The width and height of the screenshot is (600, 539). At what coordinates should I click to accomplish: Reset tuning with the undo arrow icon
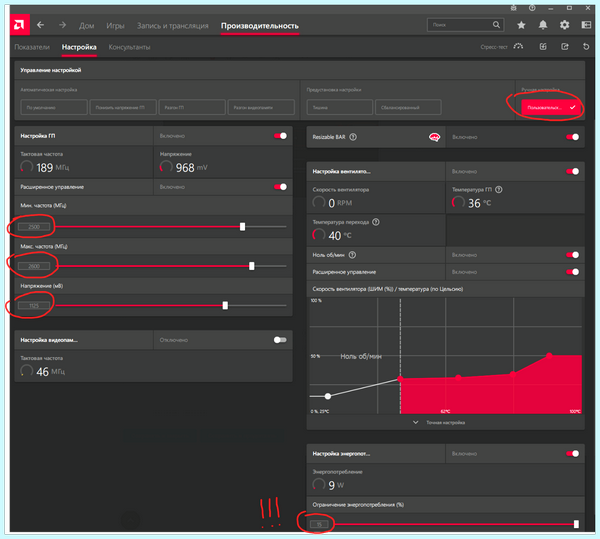pos(586,47)
